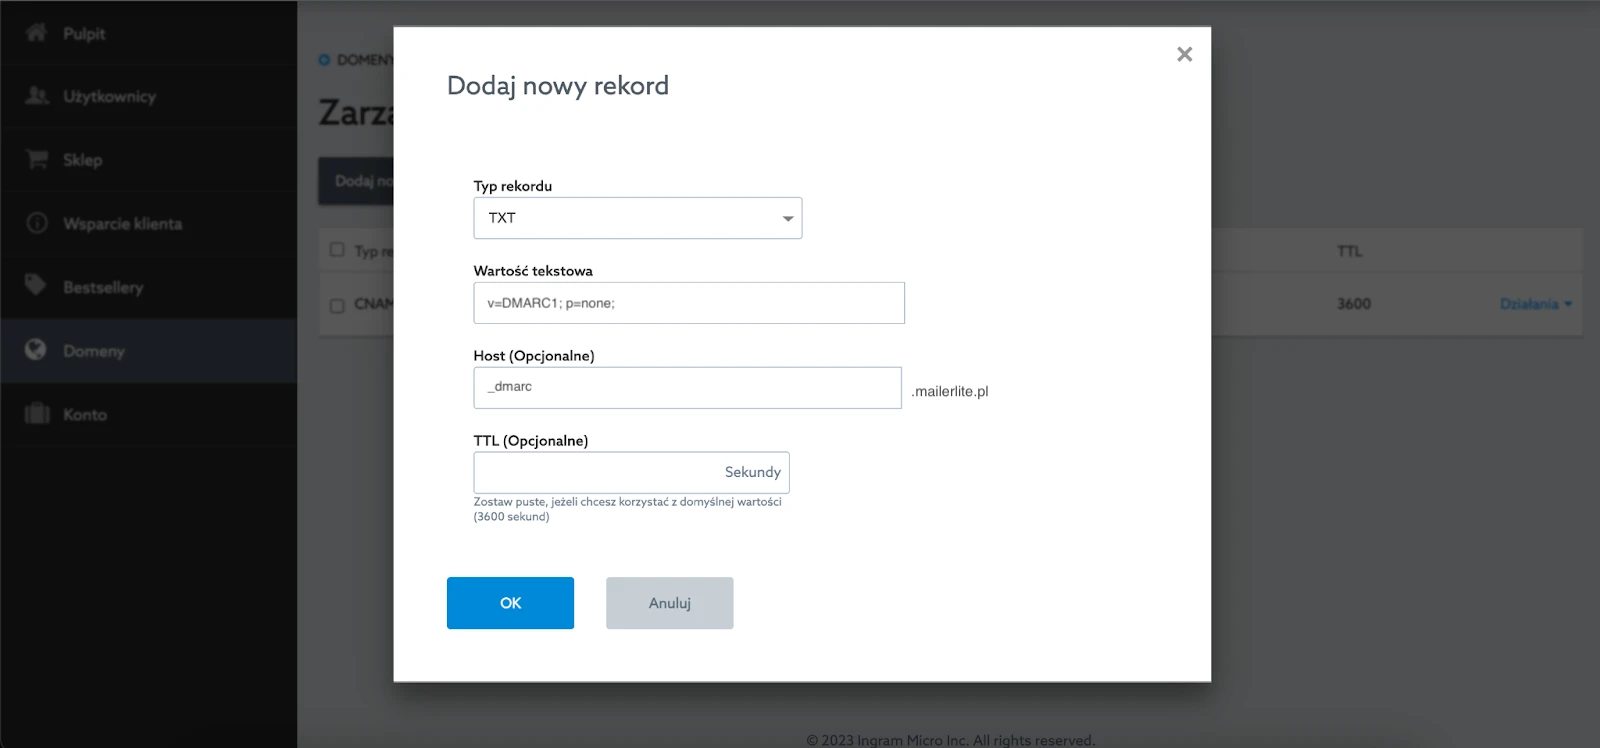Click the Anuluj cancel button

click(669, 603)
